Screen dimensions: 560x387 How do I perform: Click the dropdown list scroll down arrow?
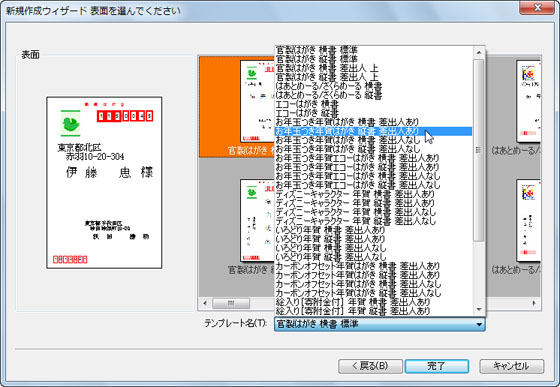pos(479,309)
